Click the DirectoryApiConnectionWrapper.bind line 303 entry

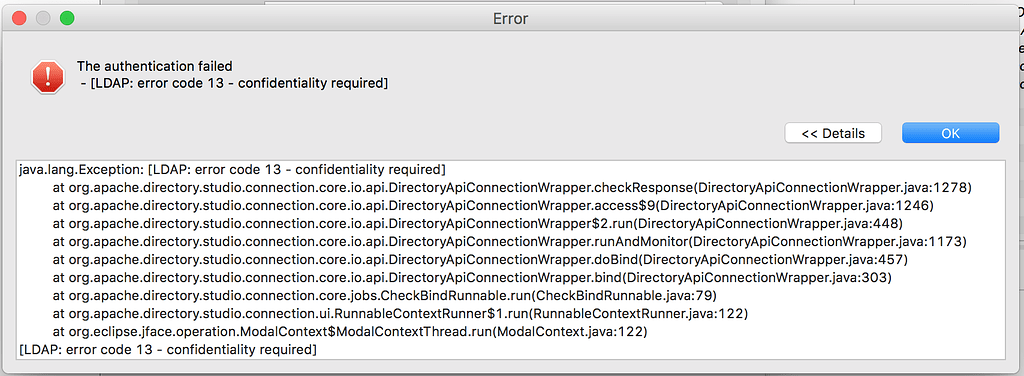point(472,278)
